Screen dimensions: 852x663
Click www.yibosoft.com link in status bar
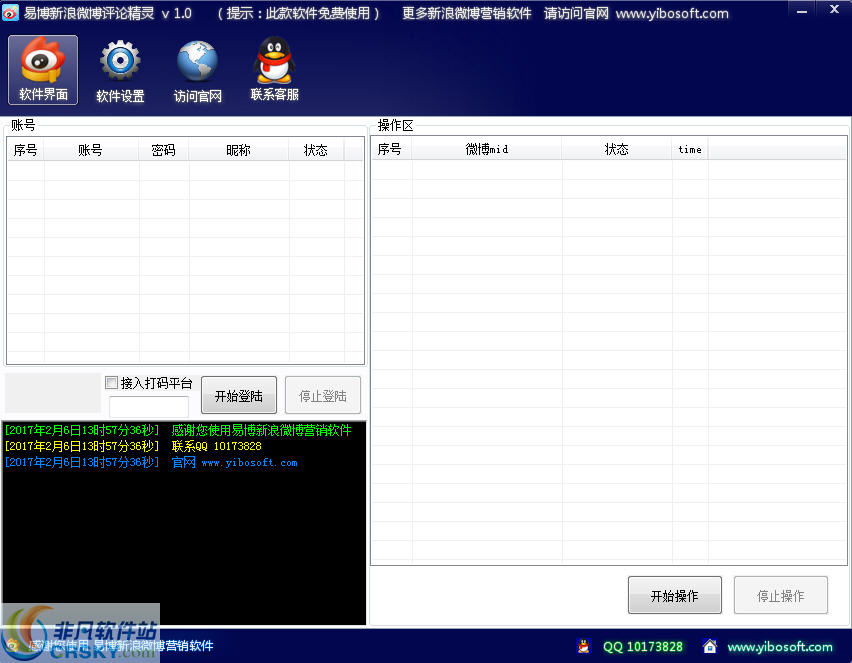[780, 647]
